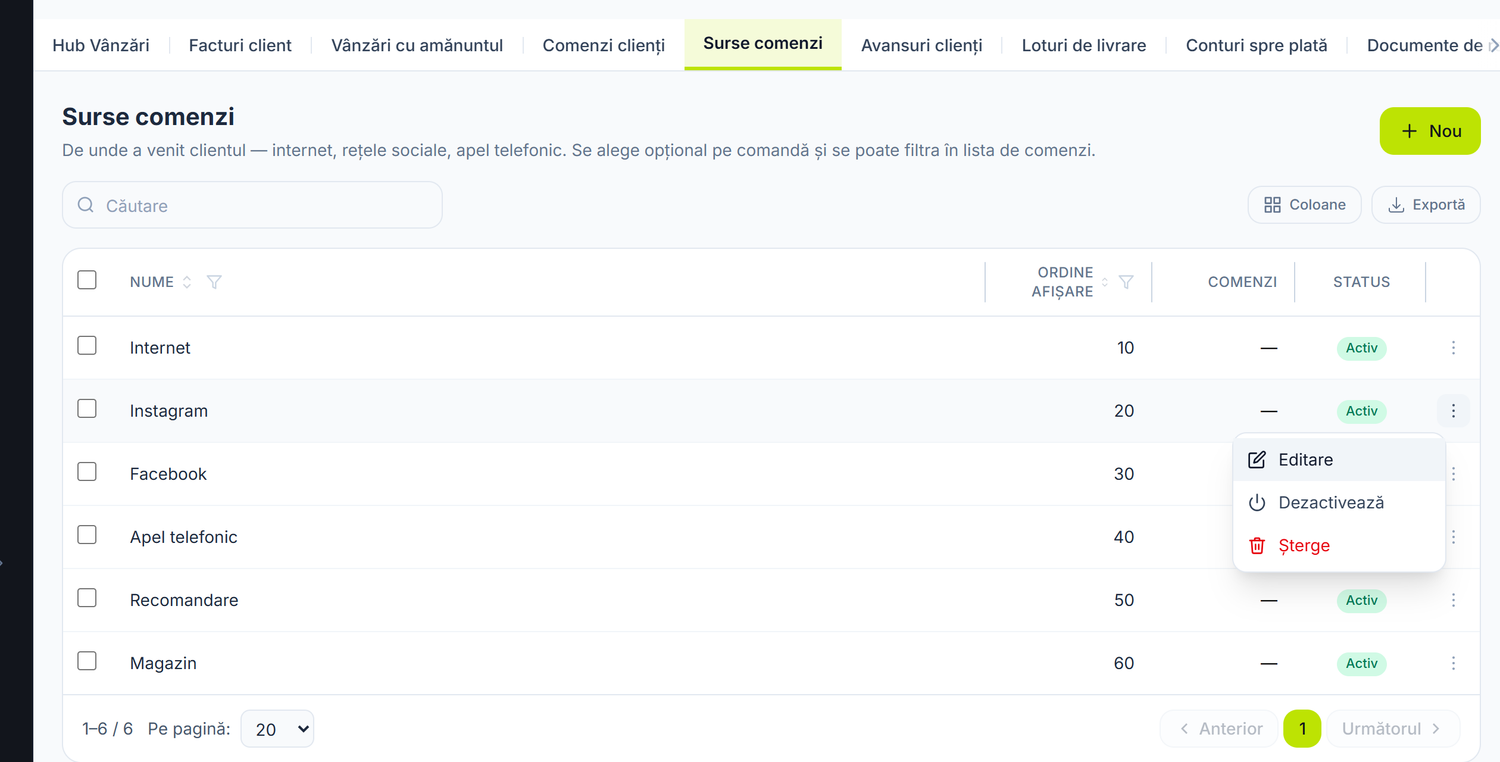Click the Anterior pagination button
This screenshot has width=1500, height=762.
click(1220, 729)
